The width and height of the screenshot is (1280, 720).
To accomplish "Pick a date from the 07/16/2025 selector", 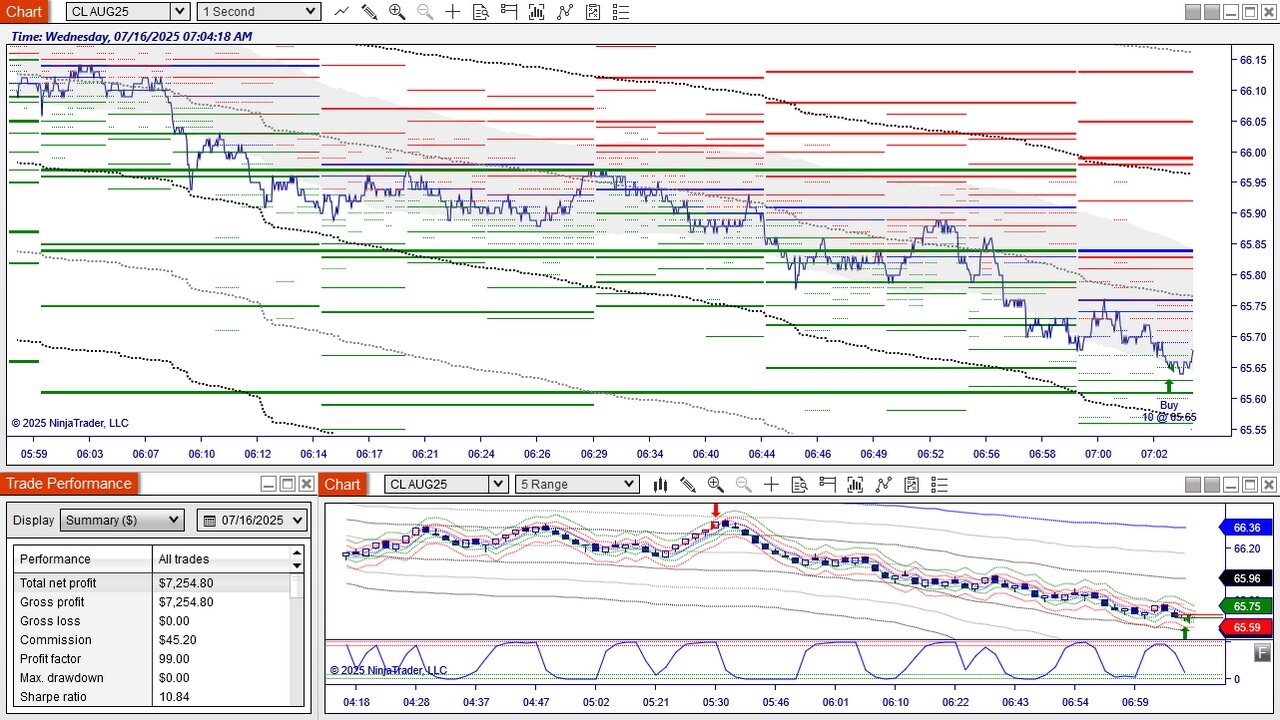I will (x=253, y=520).
